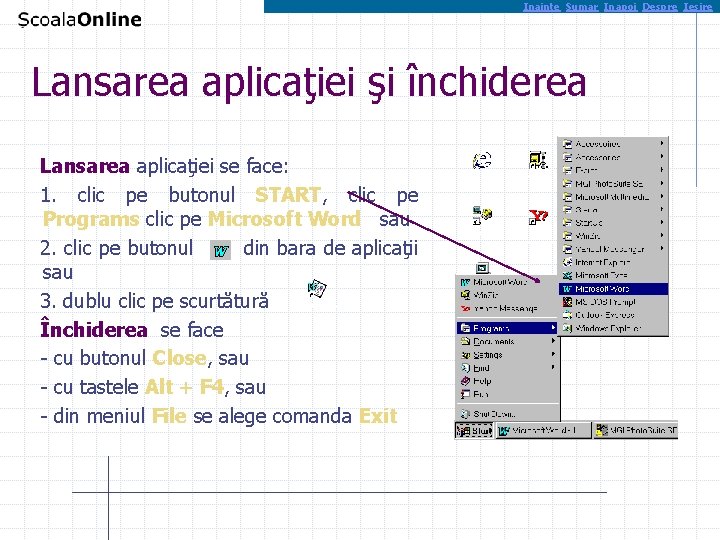The width and height of the screenshot is (720, 540).
Task: Open the Despre link
Action: coord(659,6)
